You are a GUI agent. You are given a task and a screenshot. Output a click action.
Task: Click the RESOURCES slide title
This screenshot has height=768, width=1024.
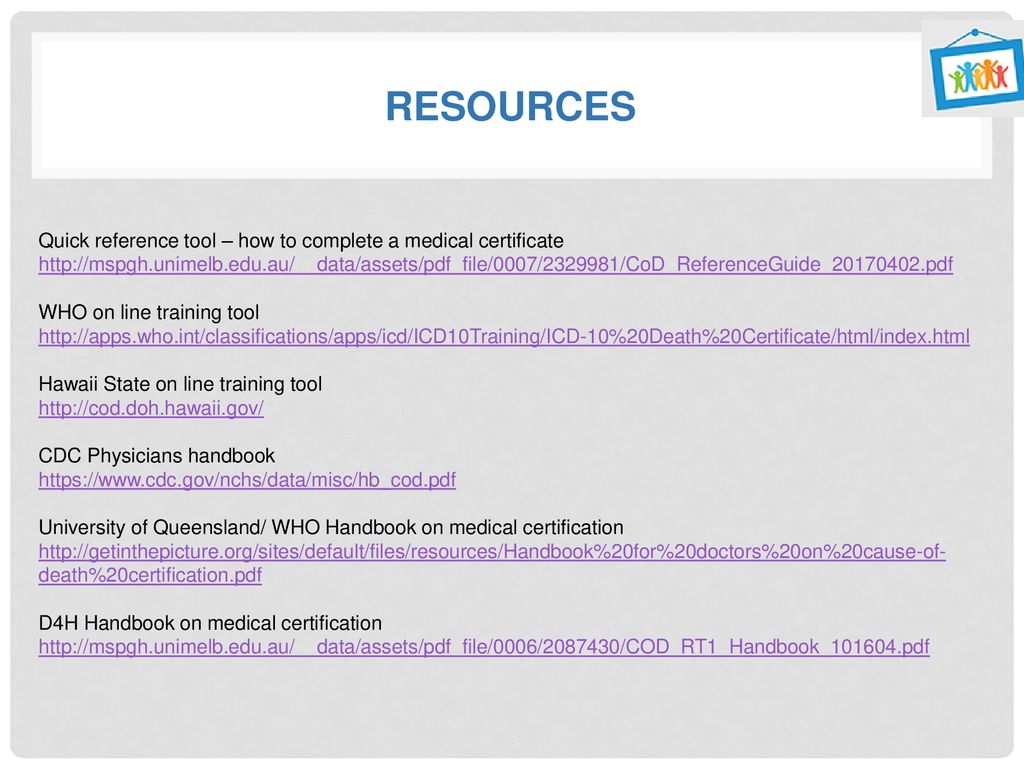[x=510, y=106]
